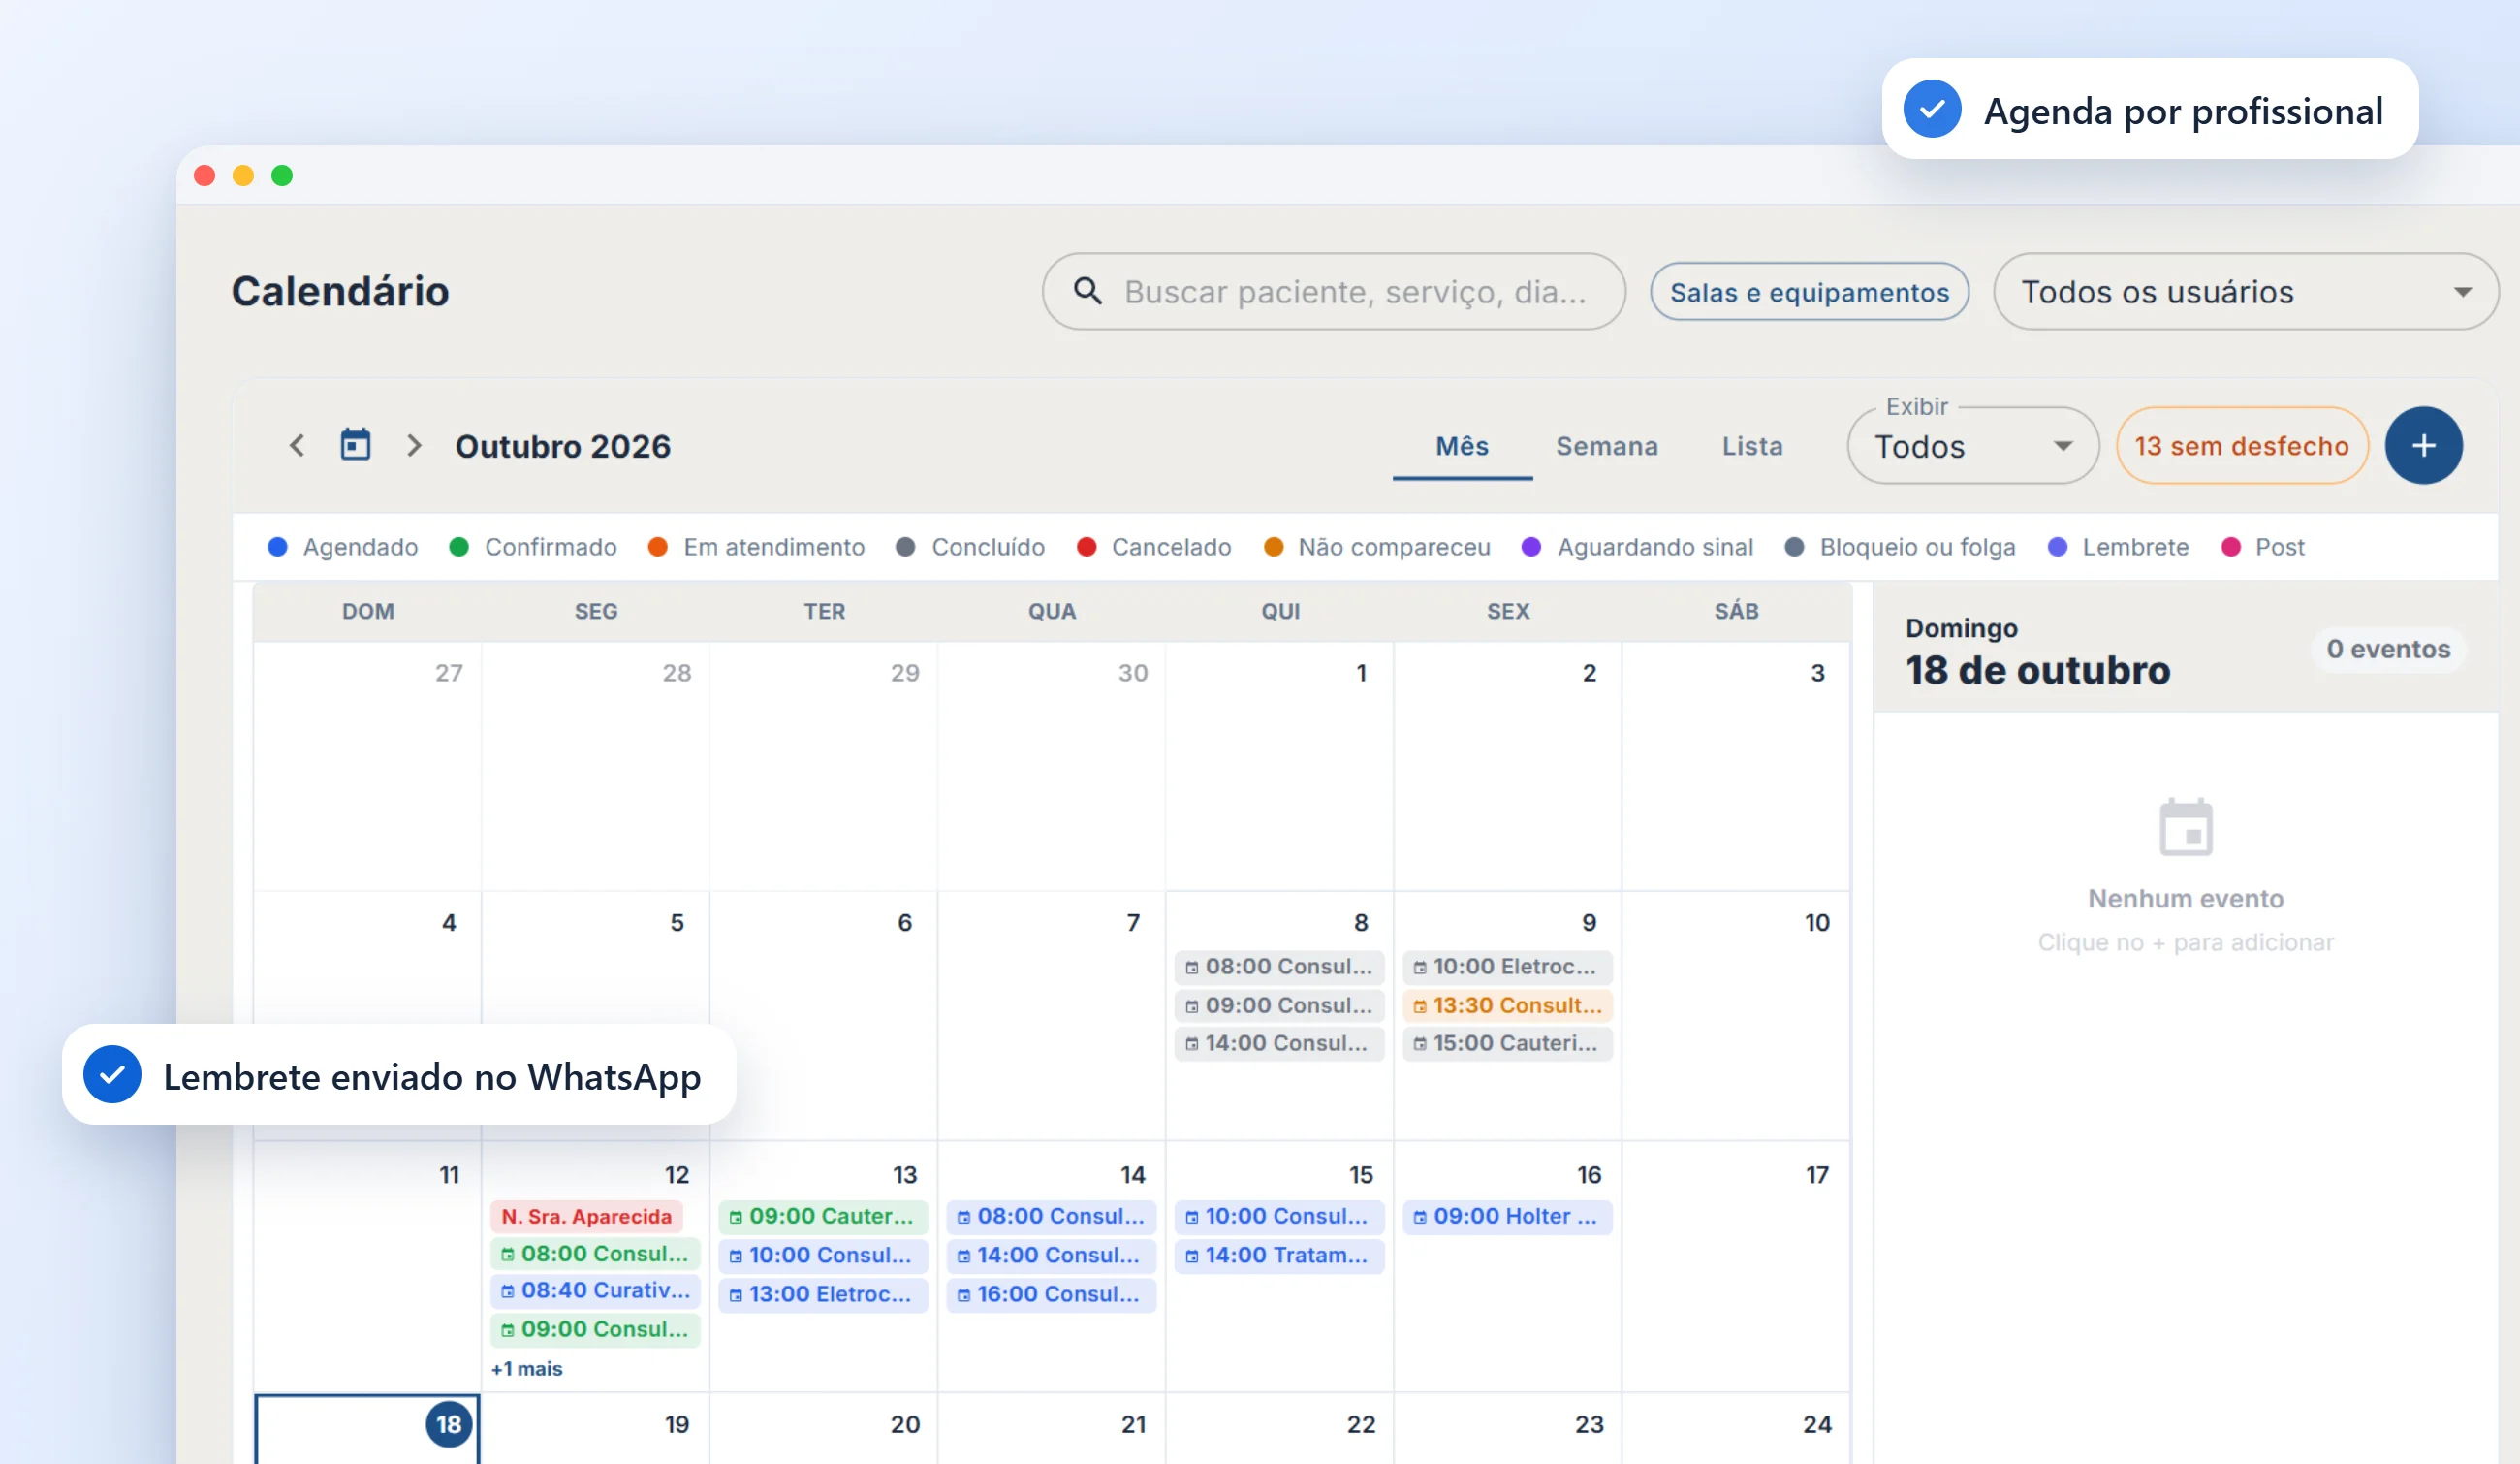
Task: Focus the Buscar paciente search field
Action: [1333, 292]
